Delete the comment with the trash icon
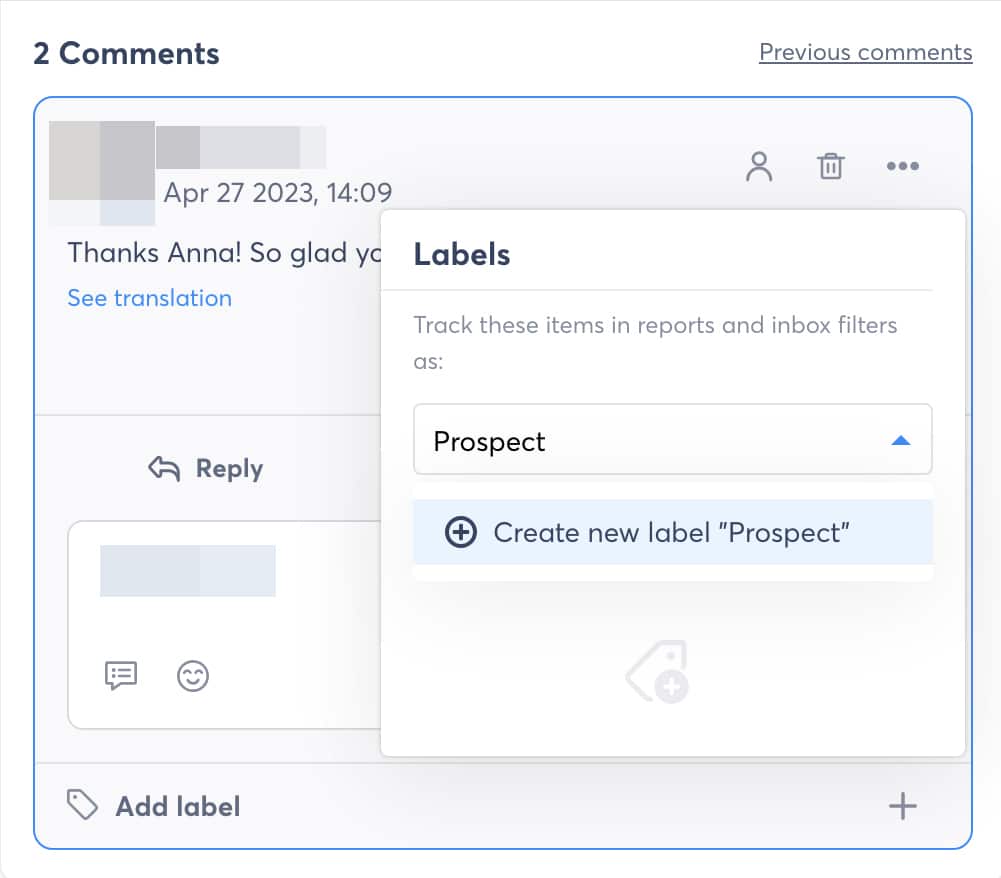This screenshot has width=1001, height=878. click(831, 166)
